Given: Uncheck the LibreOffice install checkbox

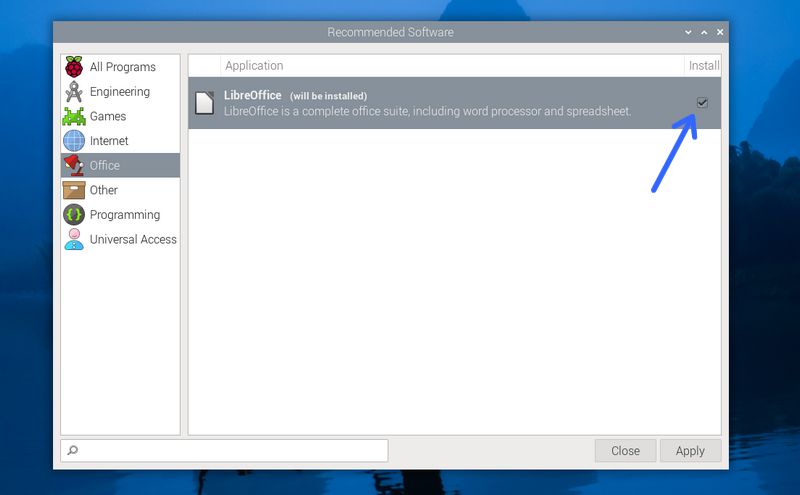Looking at the screenshot, I should point(702,103).
